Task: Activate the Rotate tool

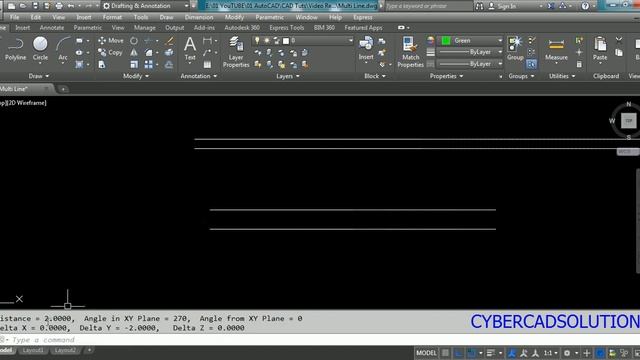Action: [x=134, y=41]
